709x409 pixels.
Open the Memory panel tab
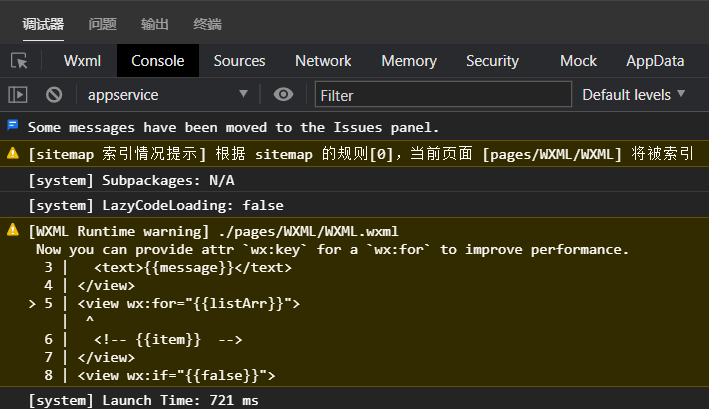(x=409, y=61)
